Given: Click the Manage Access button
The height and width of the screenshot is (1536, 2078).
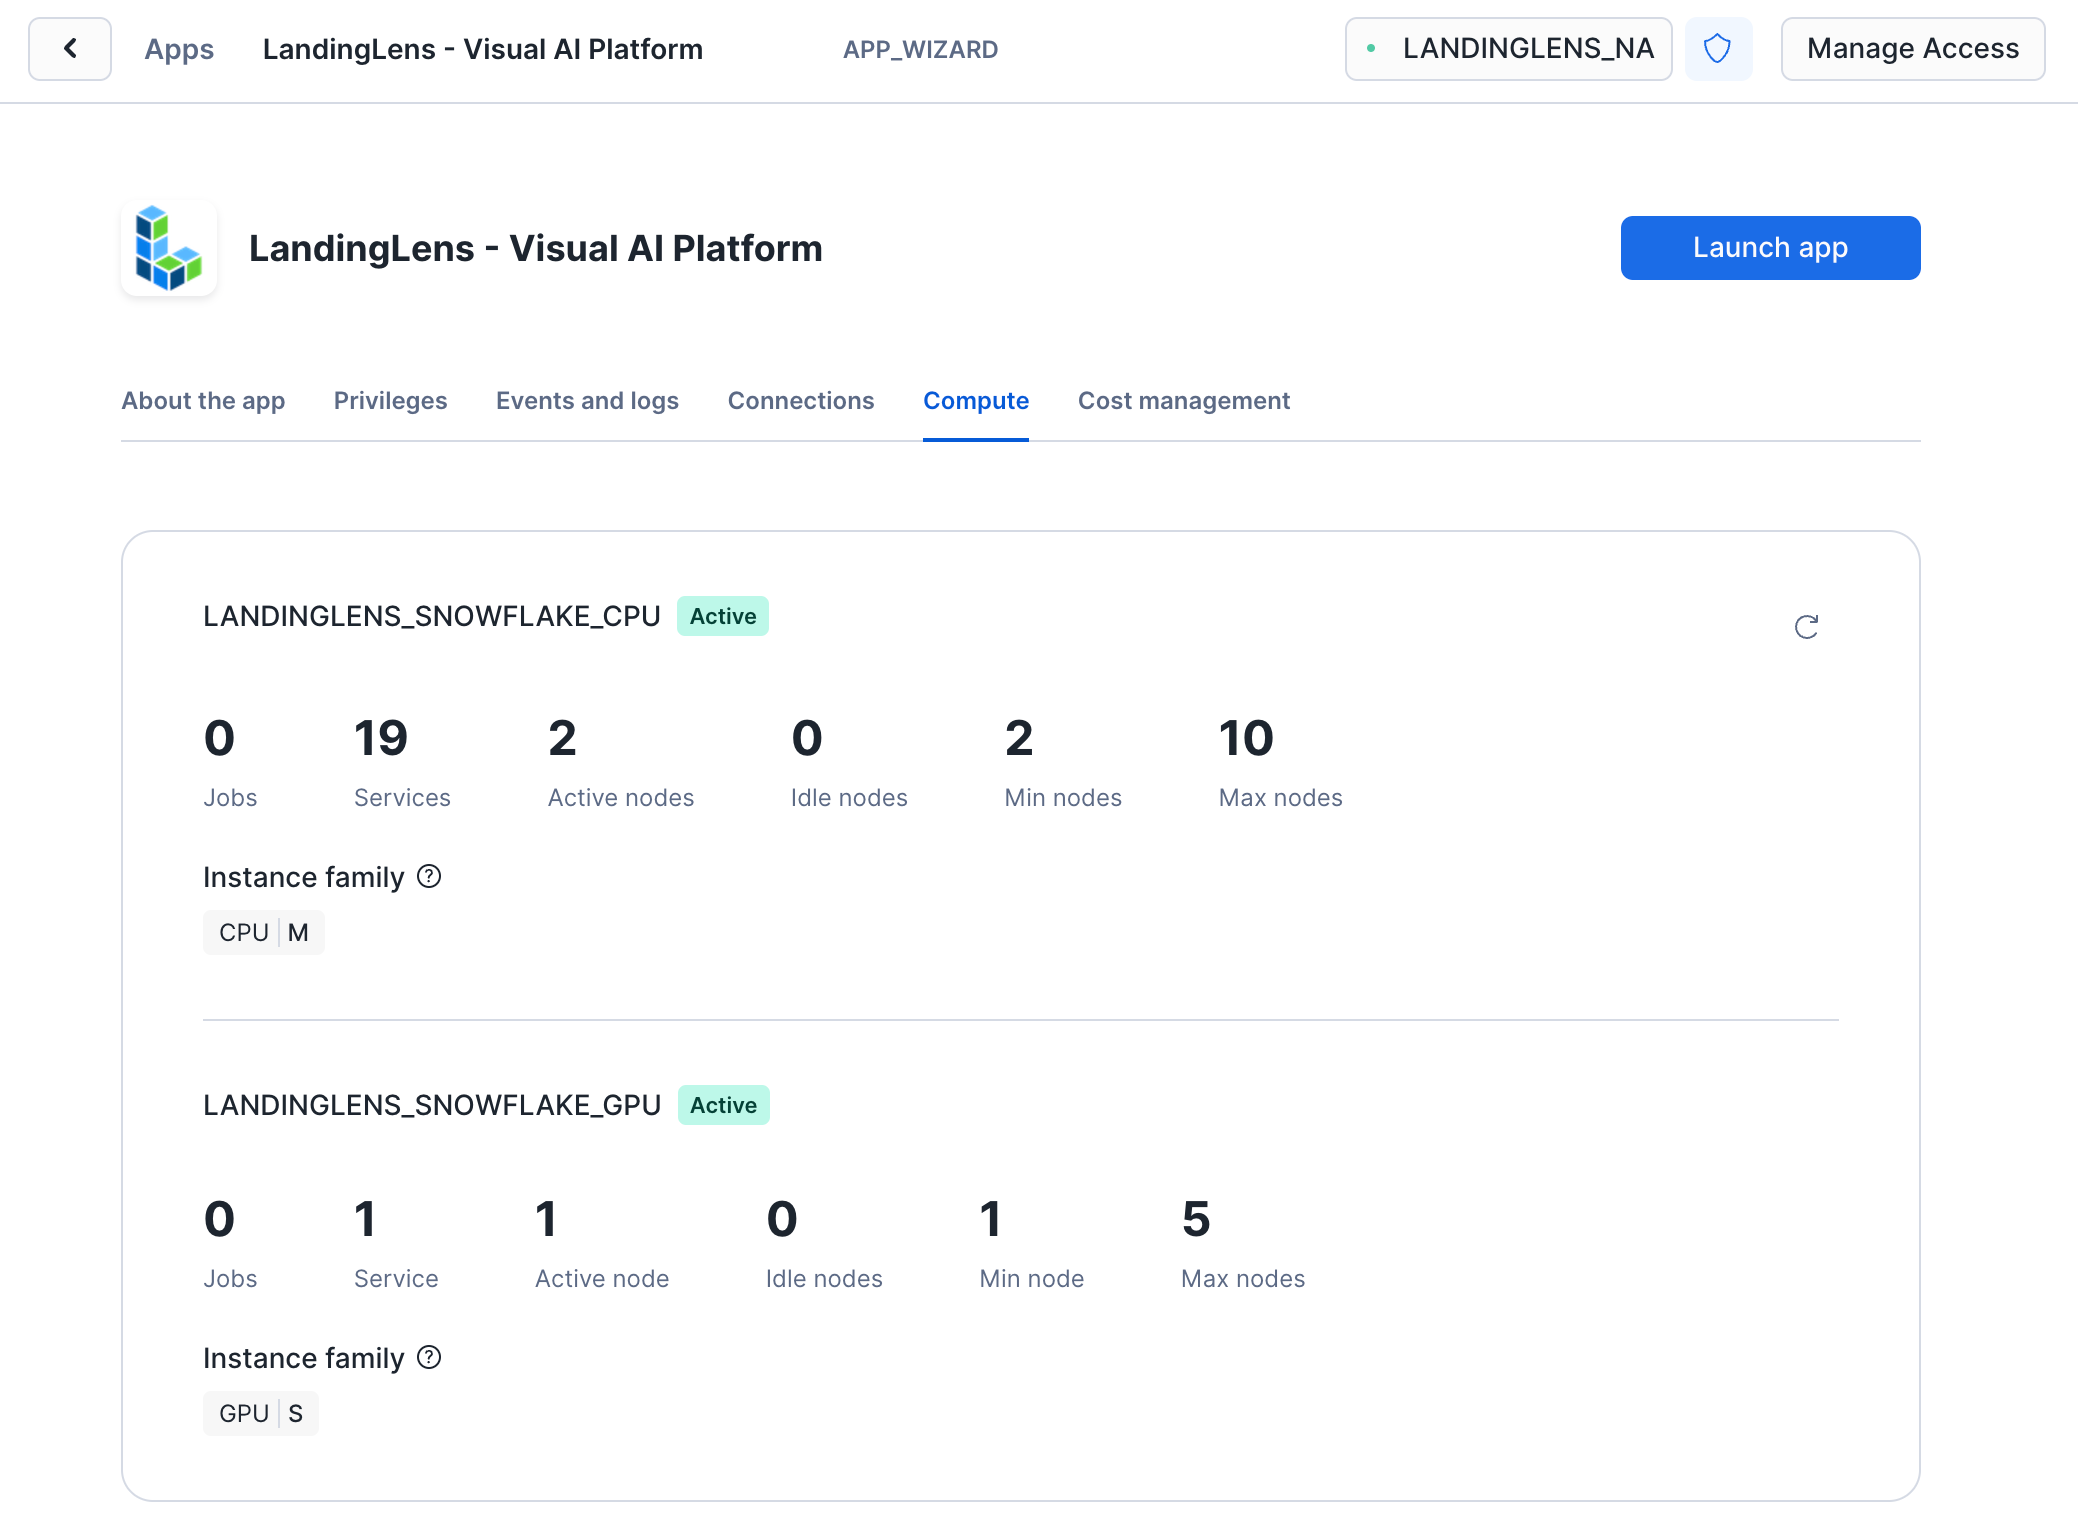Looking at the screenshot, I should [x=1912, y=49].
